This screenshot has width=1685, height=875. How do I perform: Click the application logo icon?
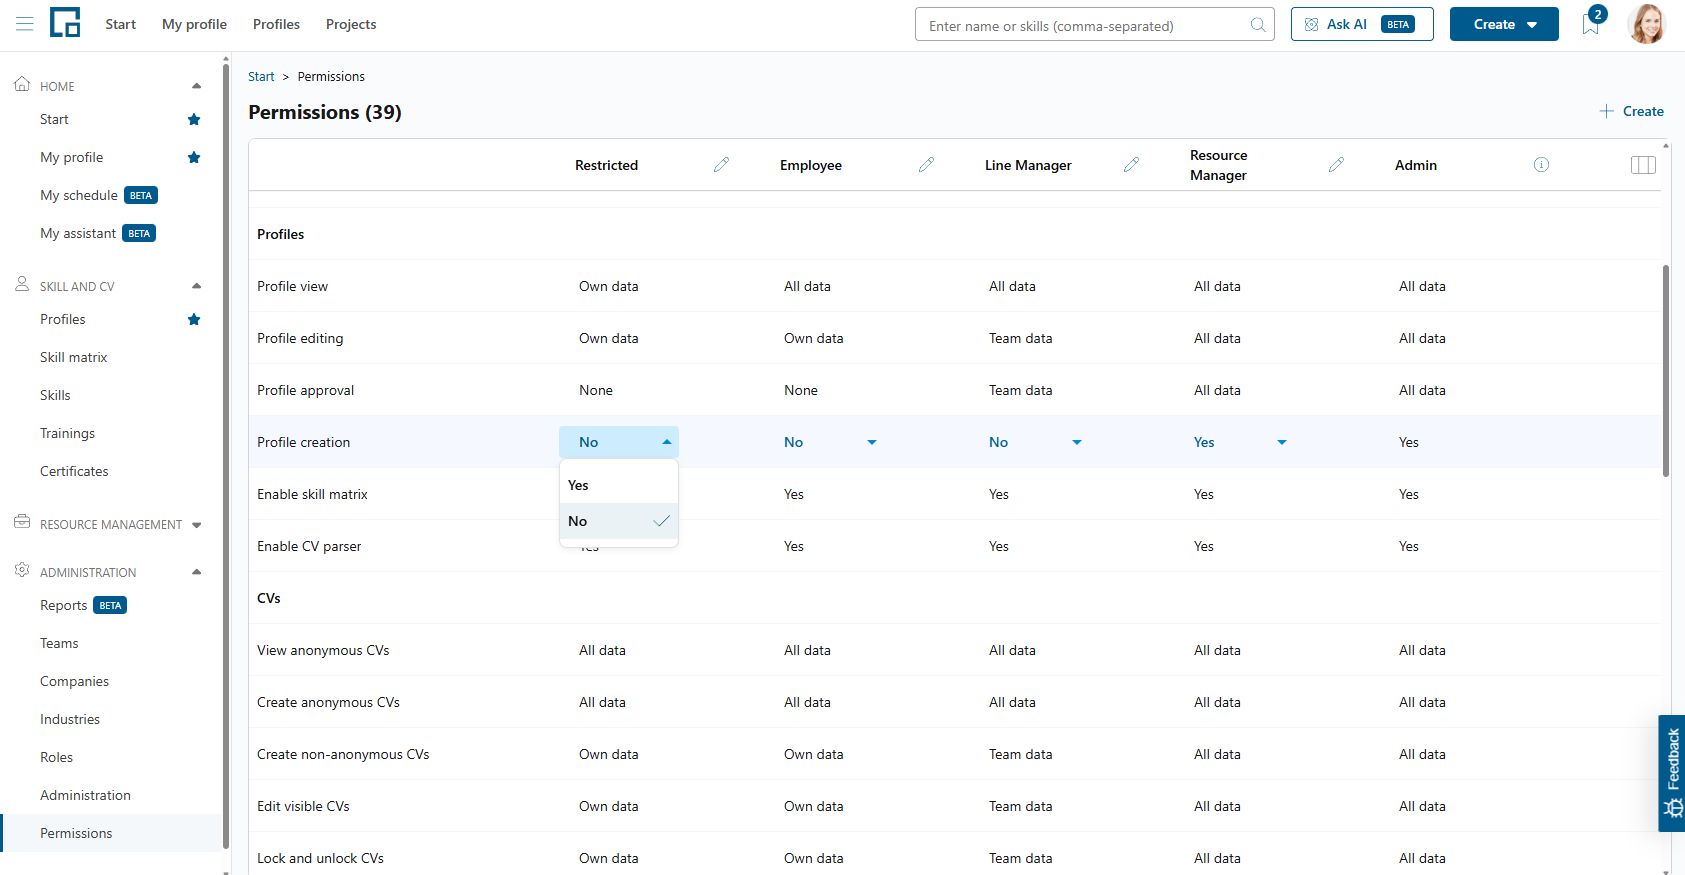coord(65,22)
